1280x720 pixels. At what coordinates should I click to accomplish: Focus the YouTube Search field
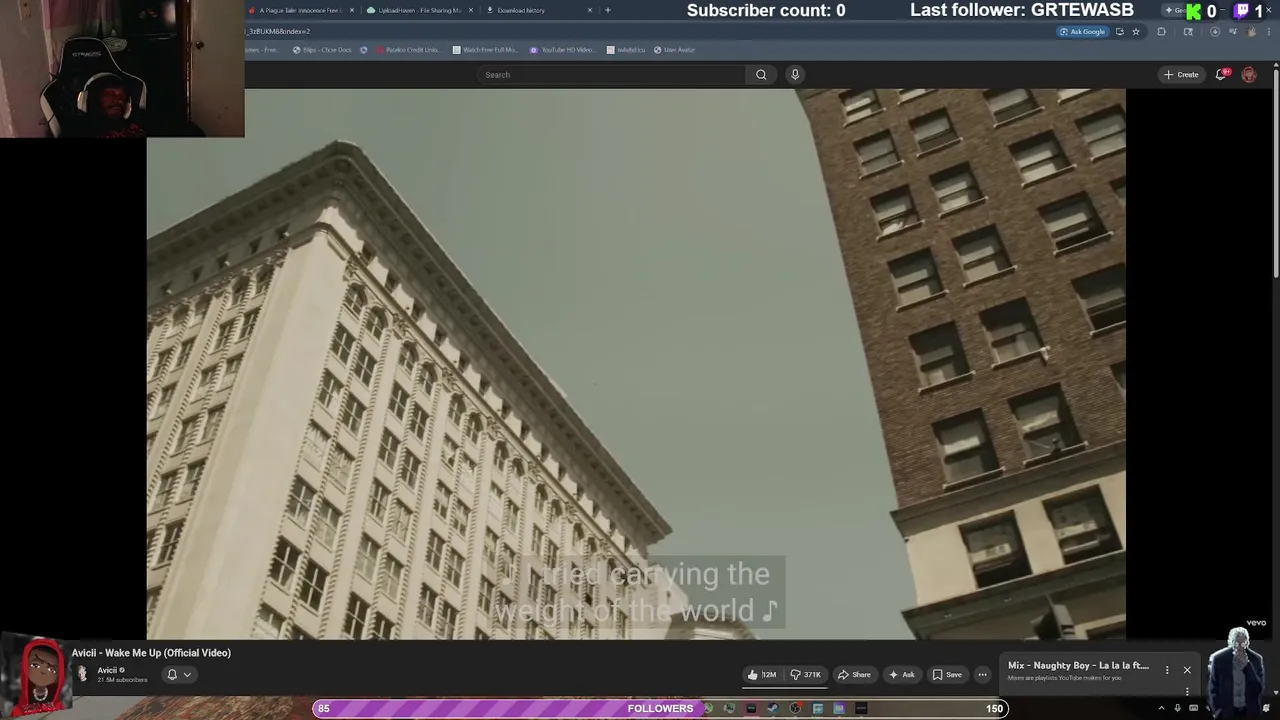coord(612,74)
